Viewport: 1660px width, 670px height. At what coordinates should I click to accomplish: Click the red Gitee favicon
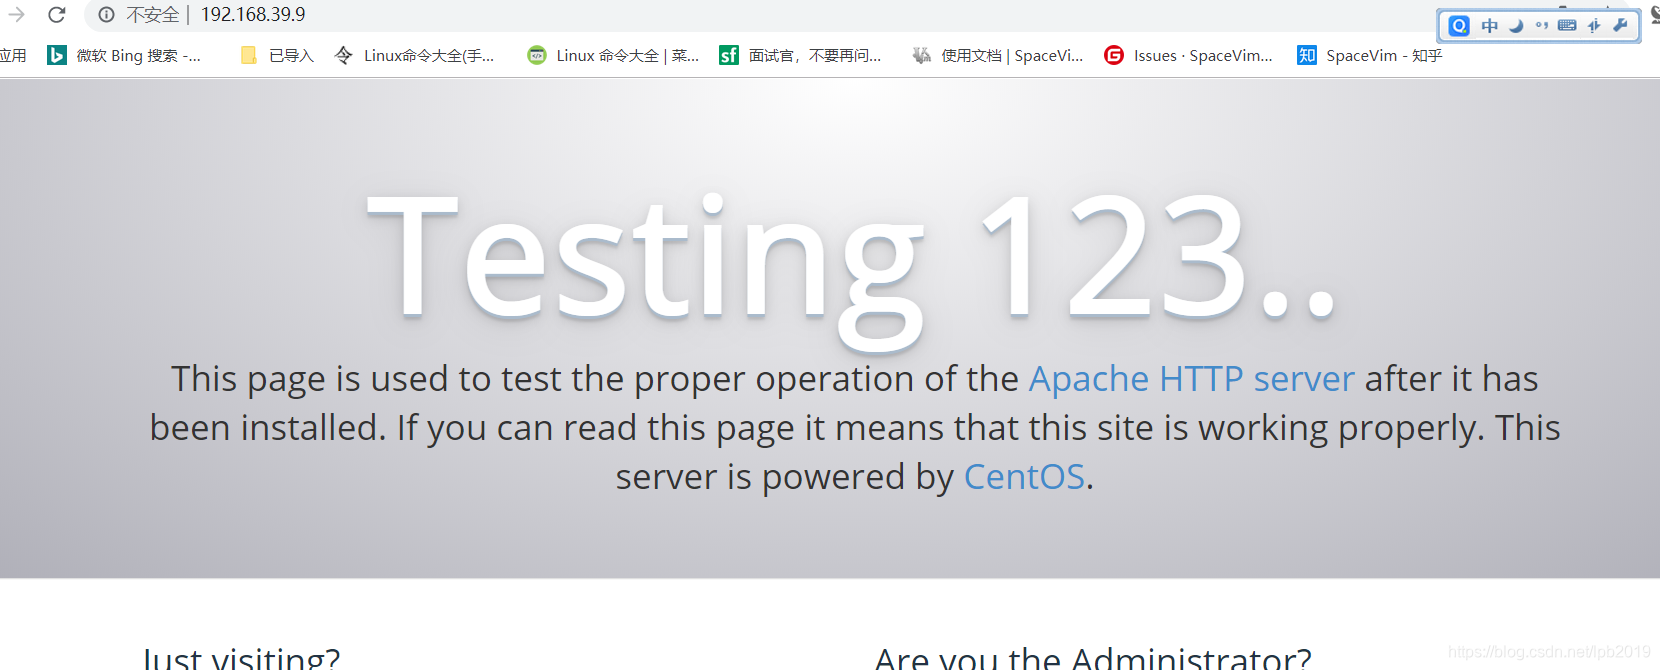1114,55
